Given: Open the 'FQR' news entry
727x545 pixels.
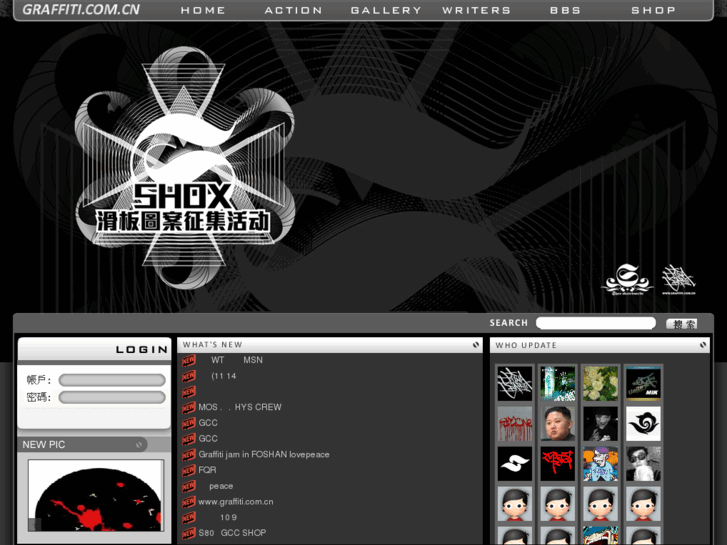Looking at the screenshot, I should click(x=207, y=470).
